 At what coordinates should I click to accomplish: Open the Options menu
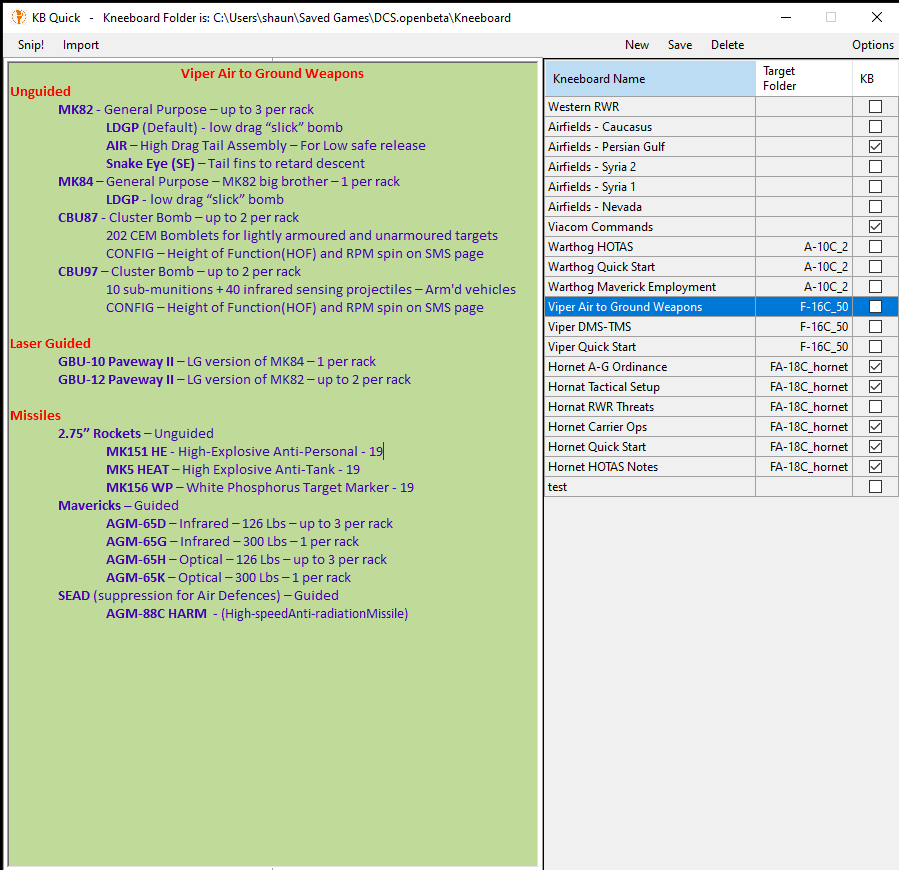click(x=872, y=45)
